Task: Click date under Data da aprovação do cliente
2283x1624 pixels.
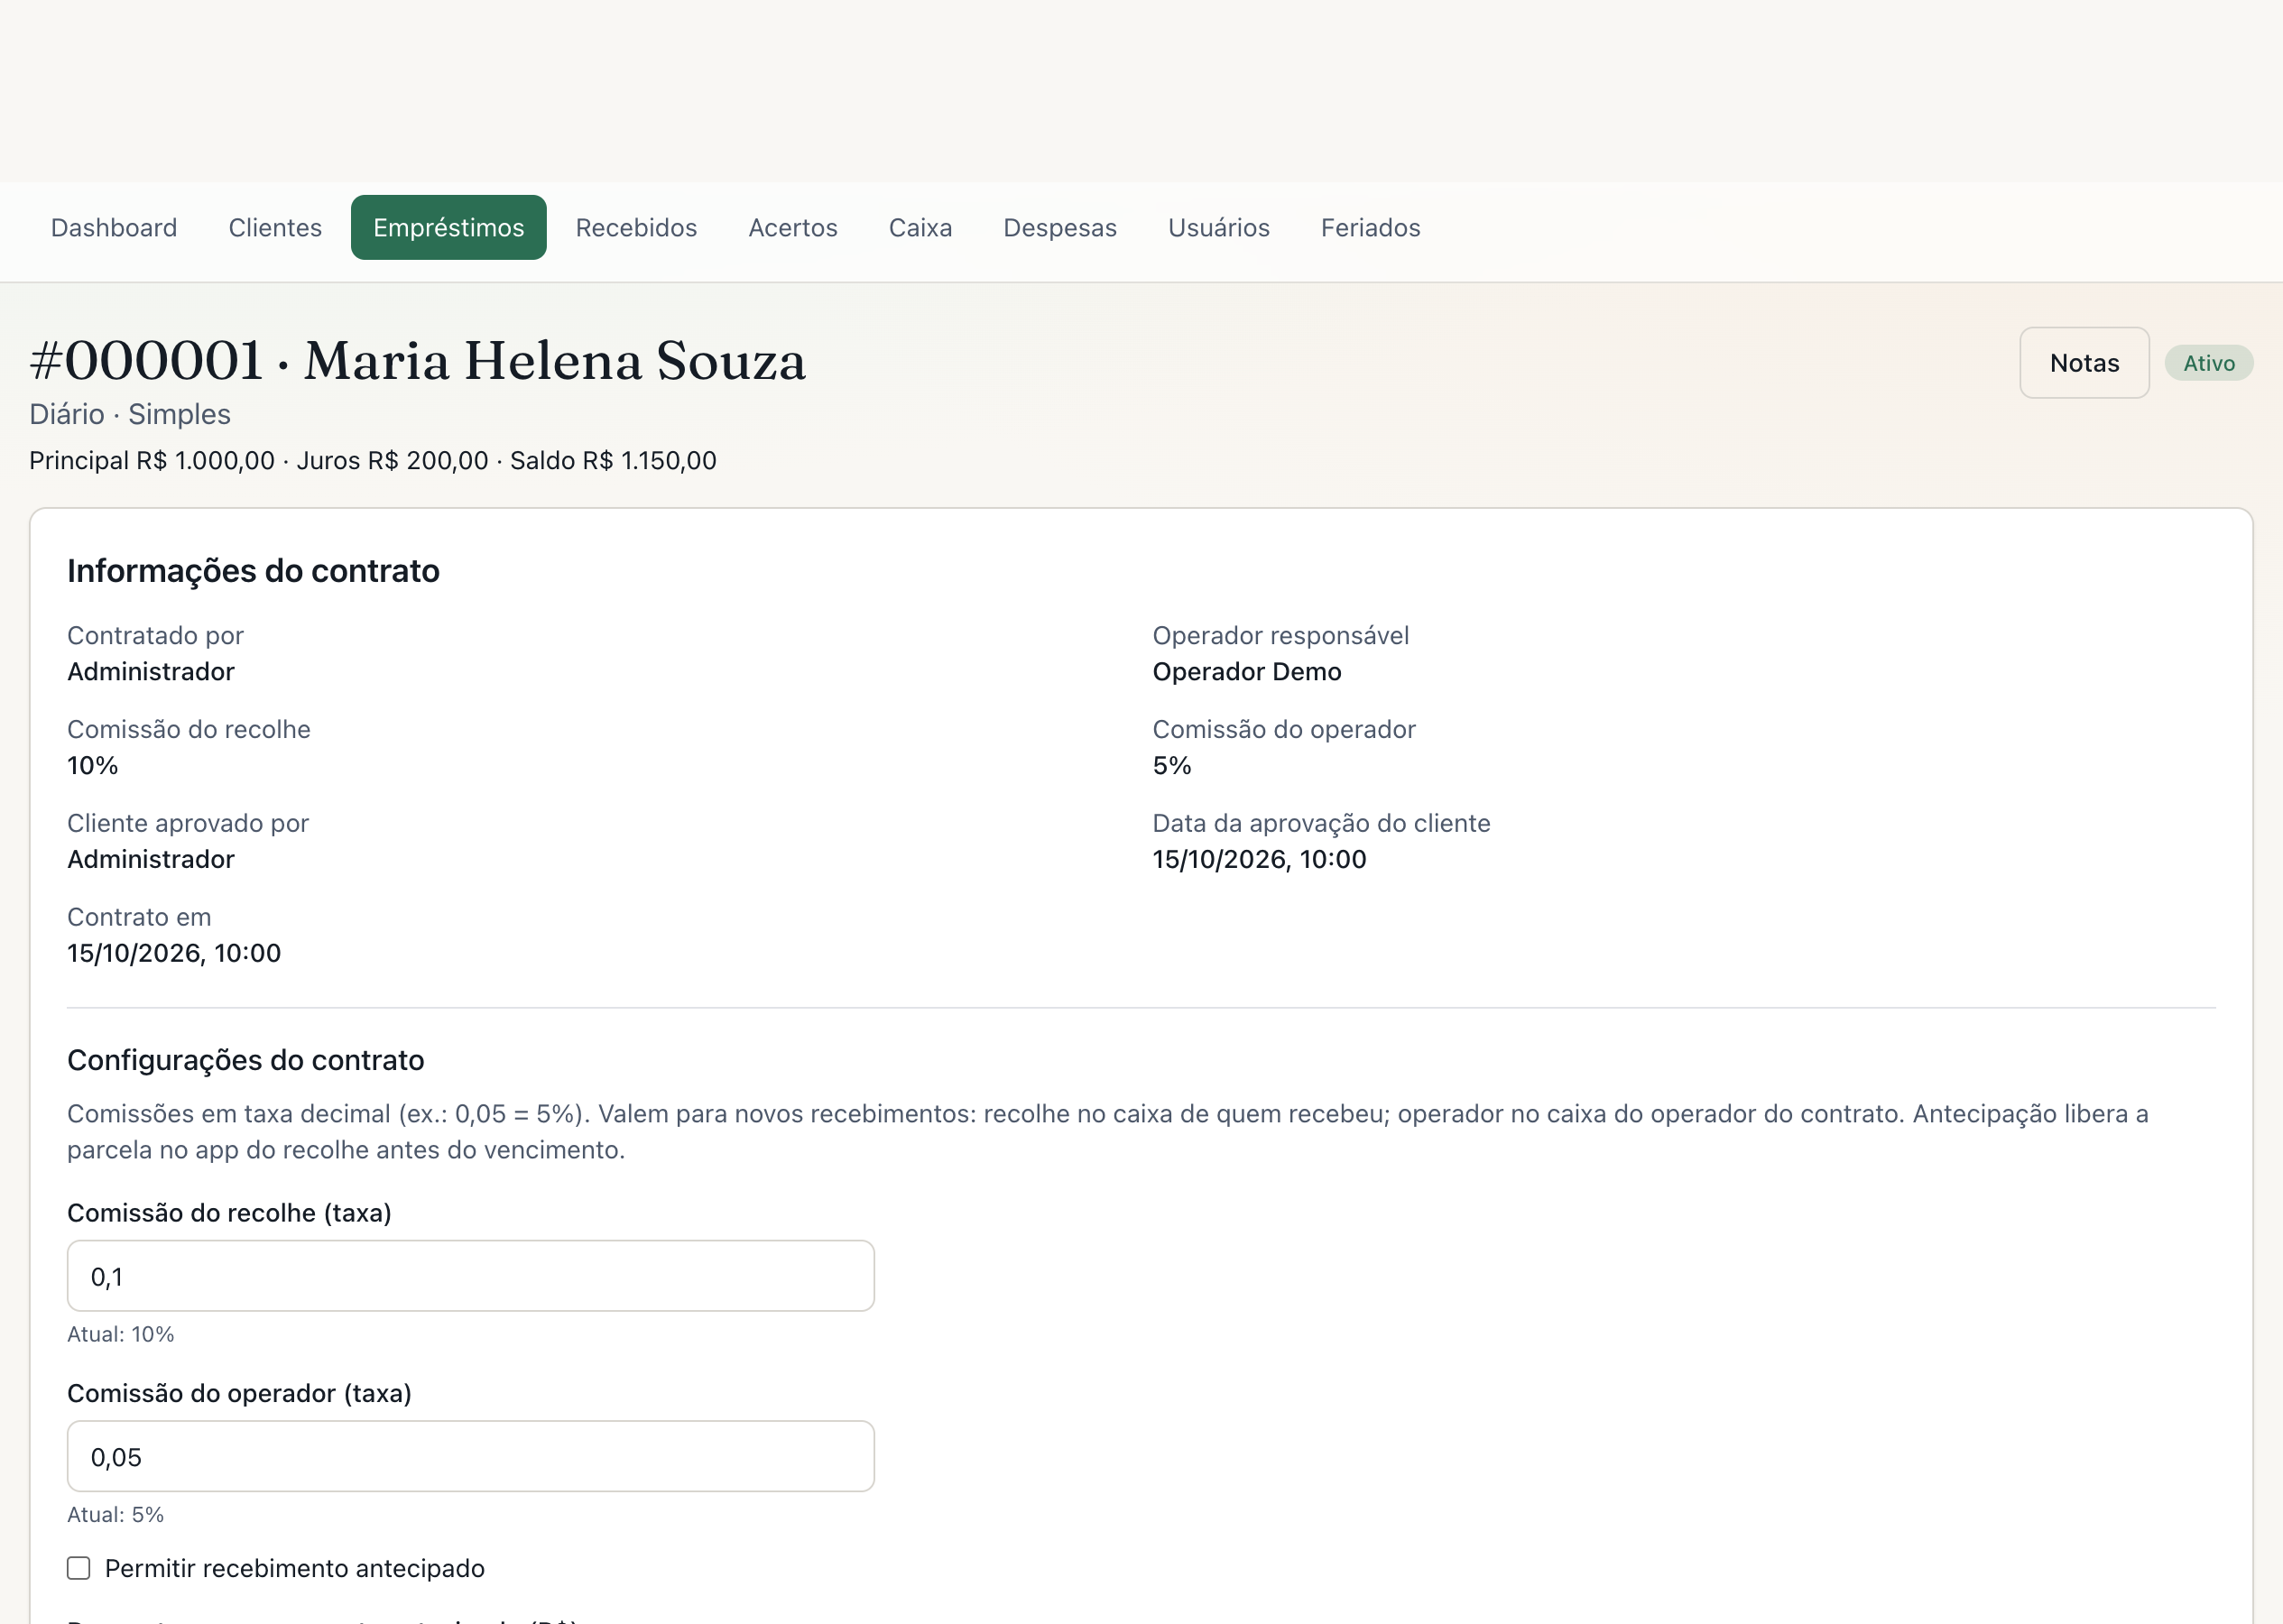Action: [1259, 859]
